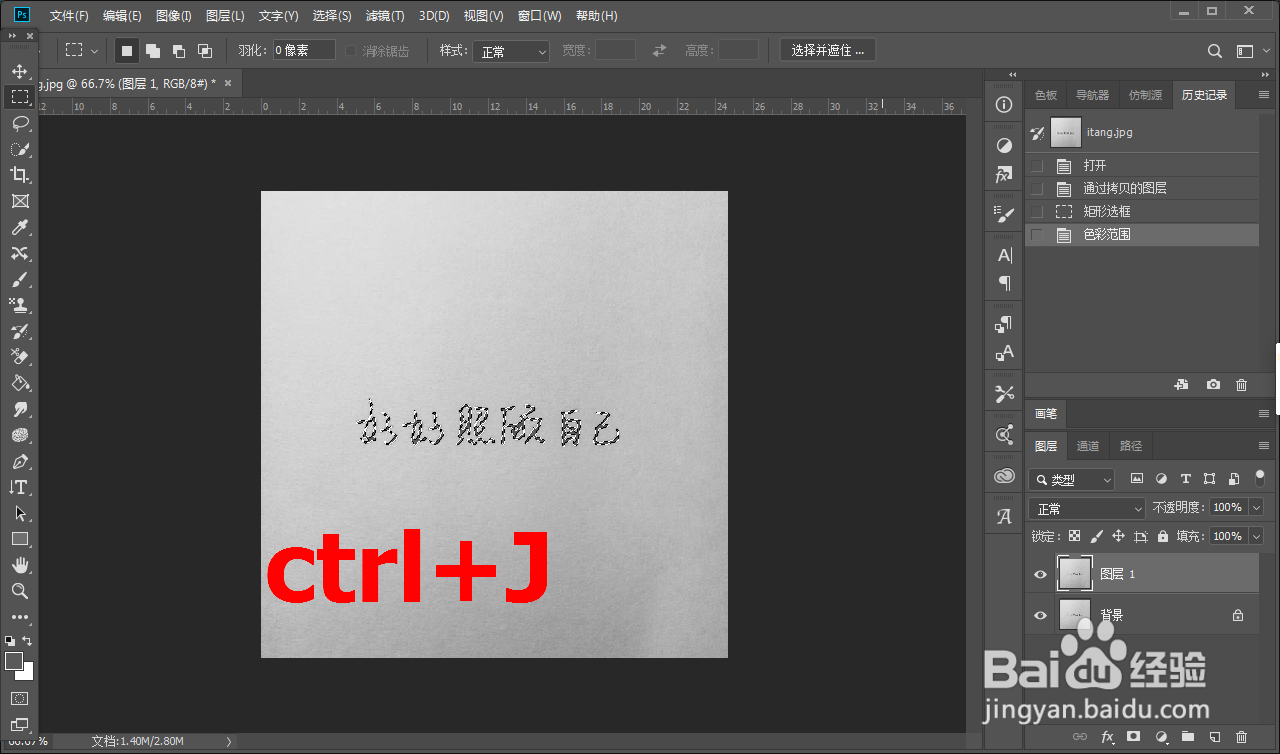Open the 选择(S) menu
This screenshot has height=754, width=1280.
tap(332, 16)
